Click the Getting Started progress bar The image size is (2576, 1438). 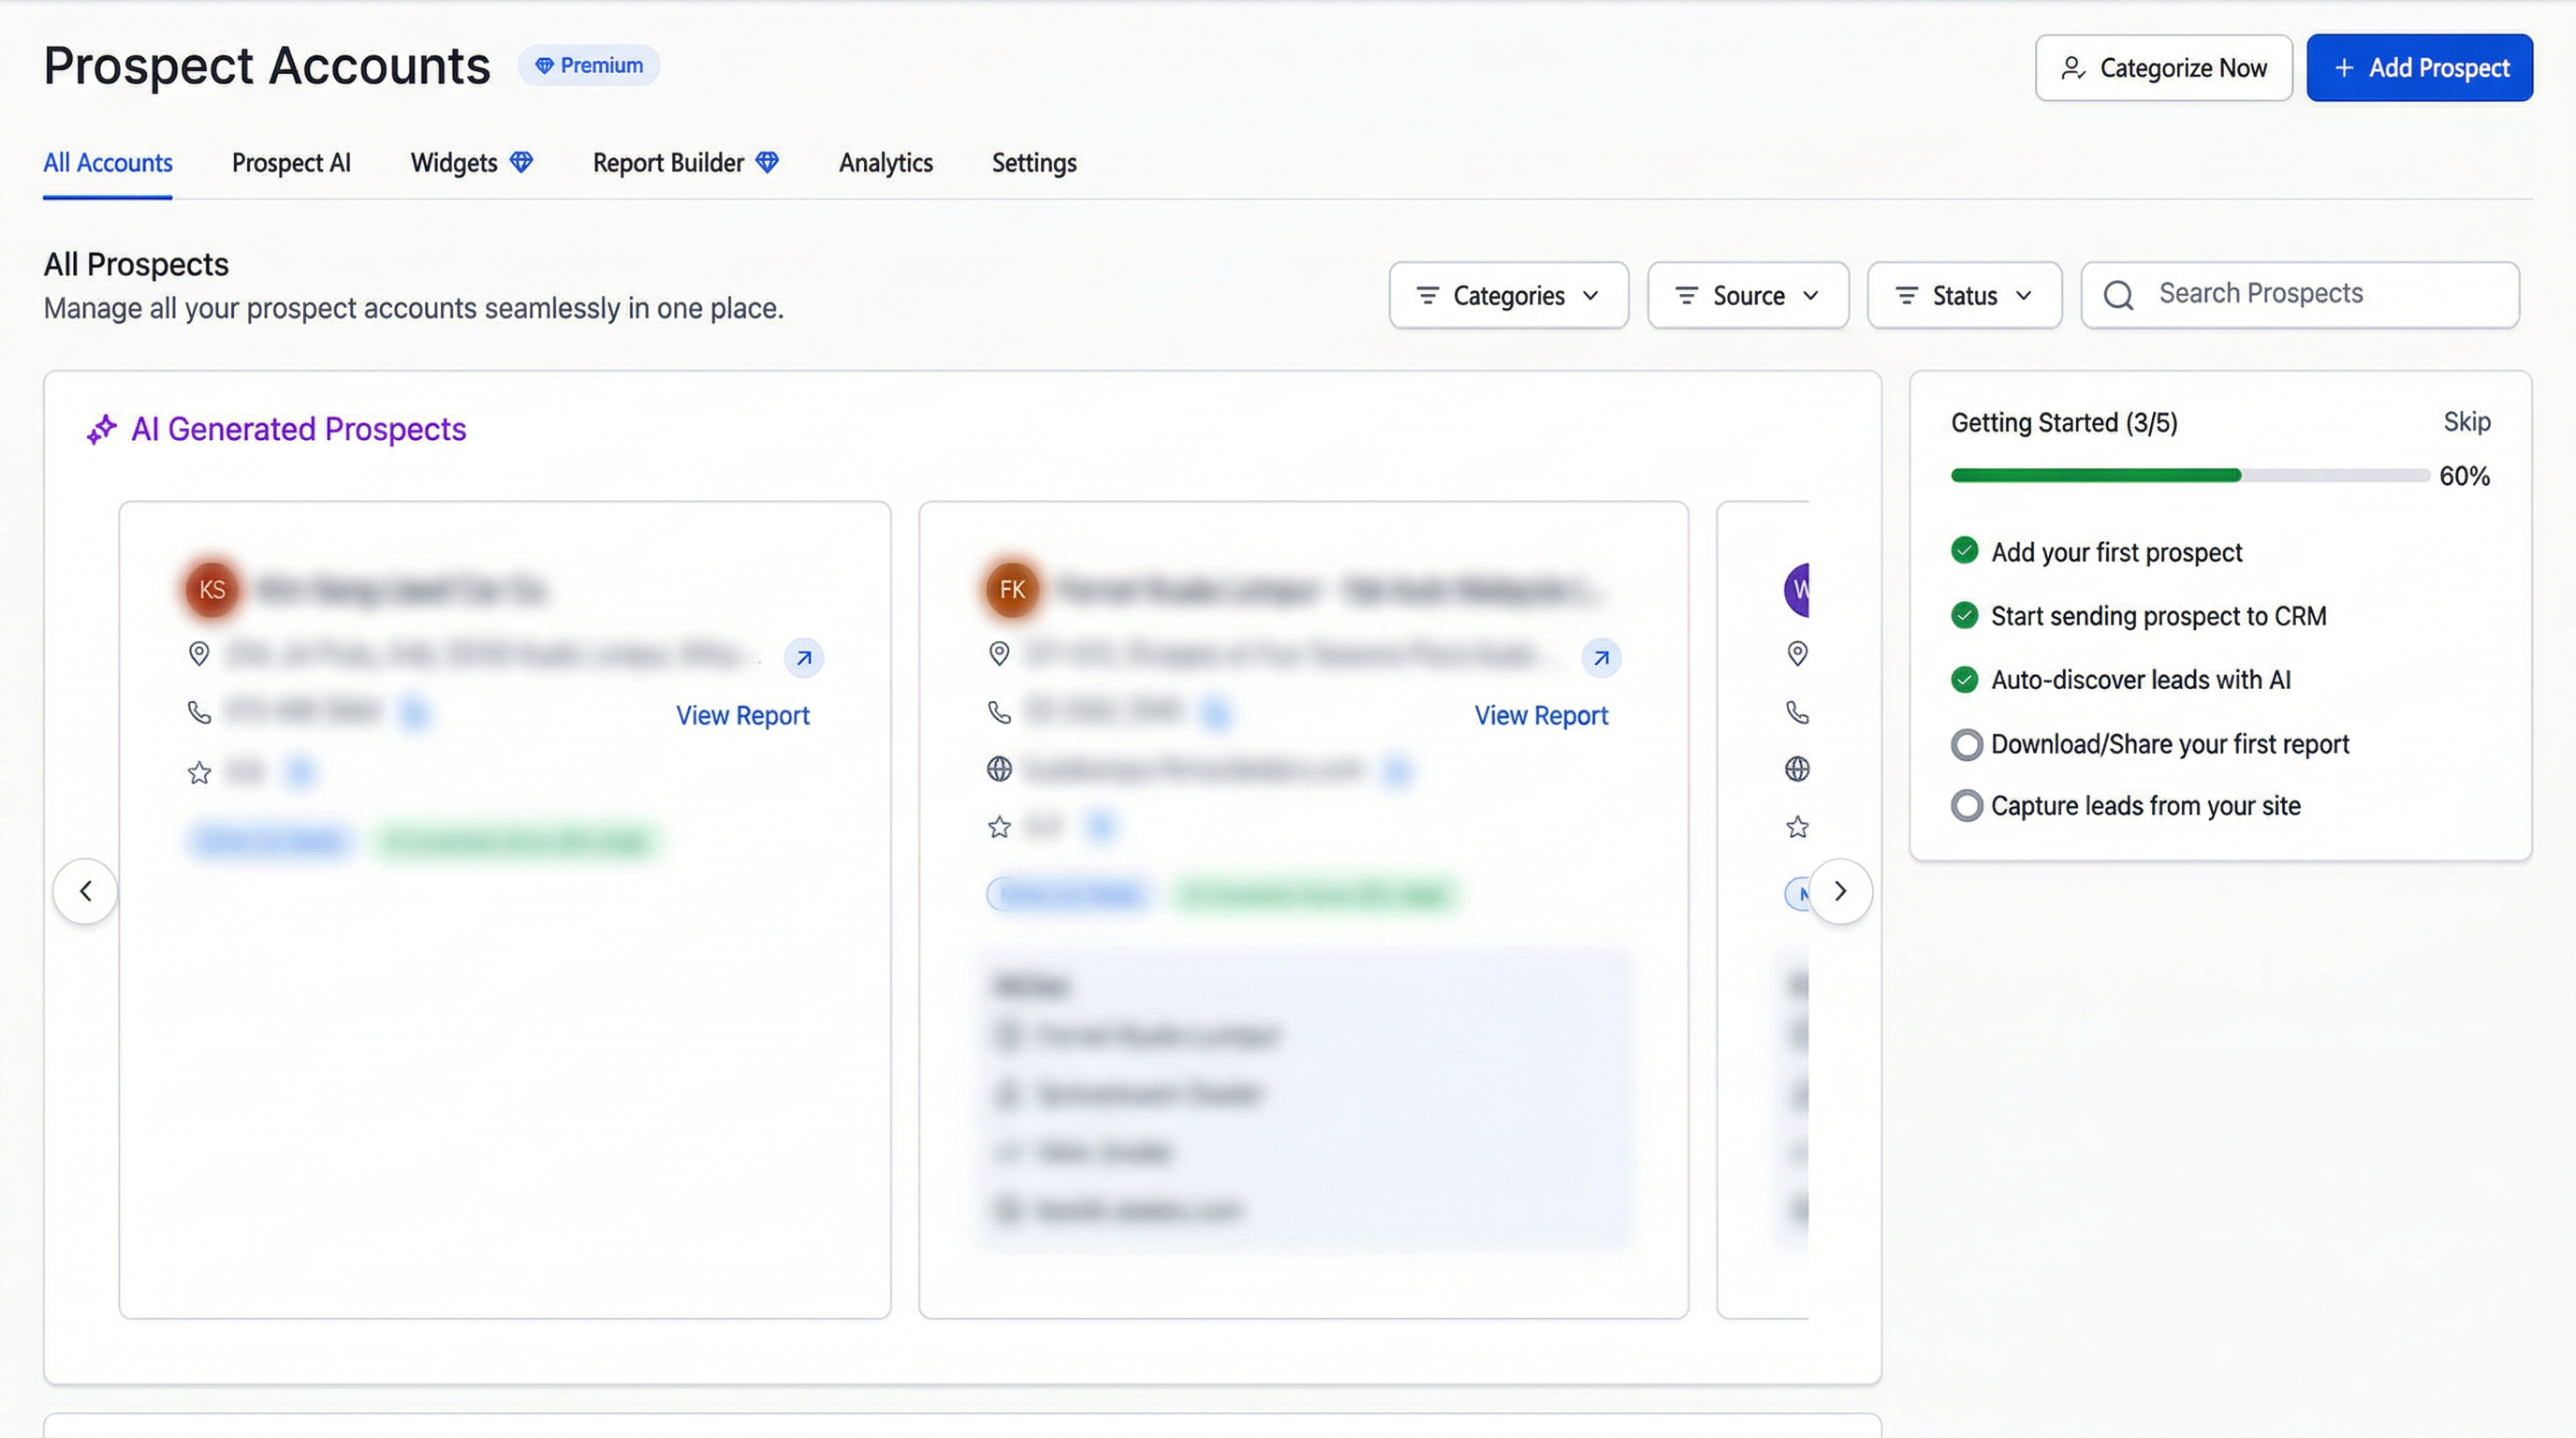coord(2189,476)
